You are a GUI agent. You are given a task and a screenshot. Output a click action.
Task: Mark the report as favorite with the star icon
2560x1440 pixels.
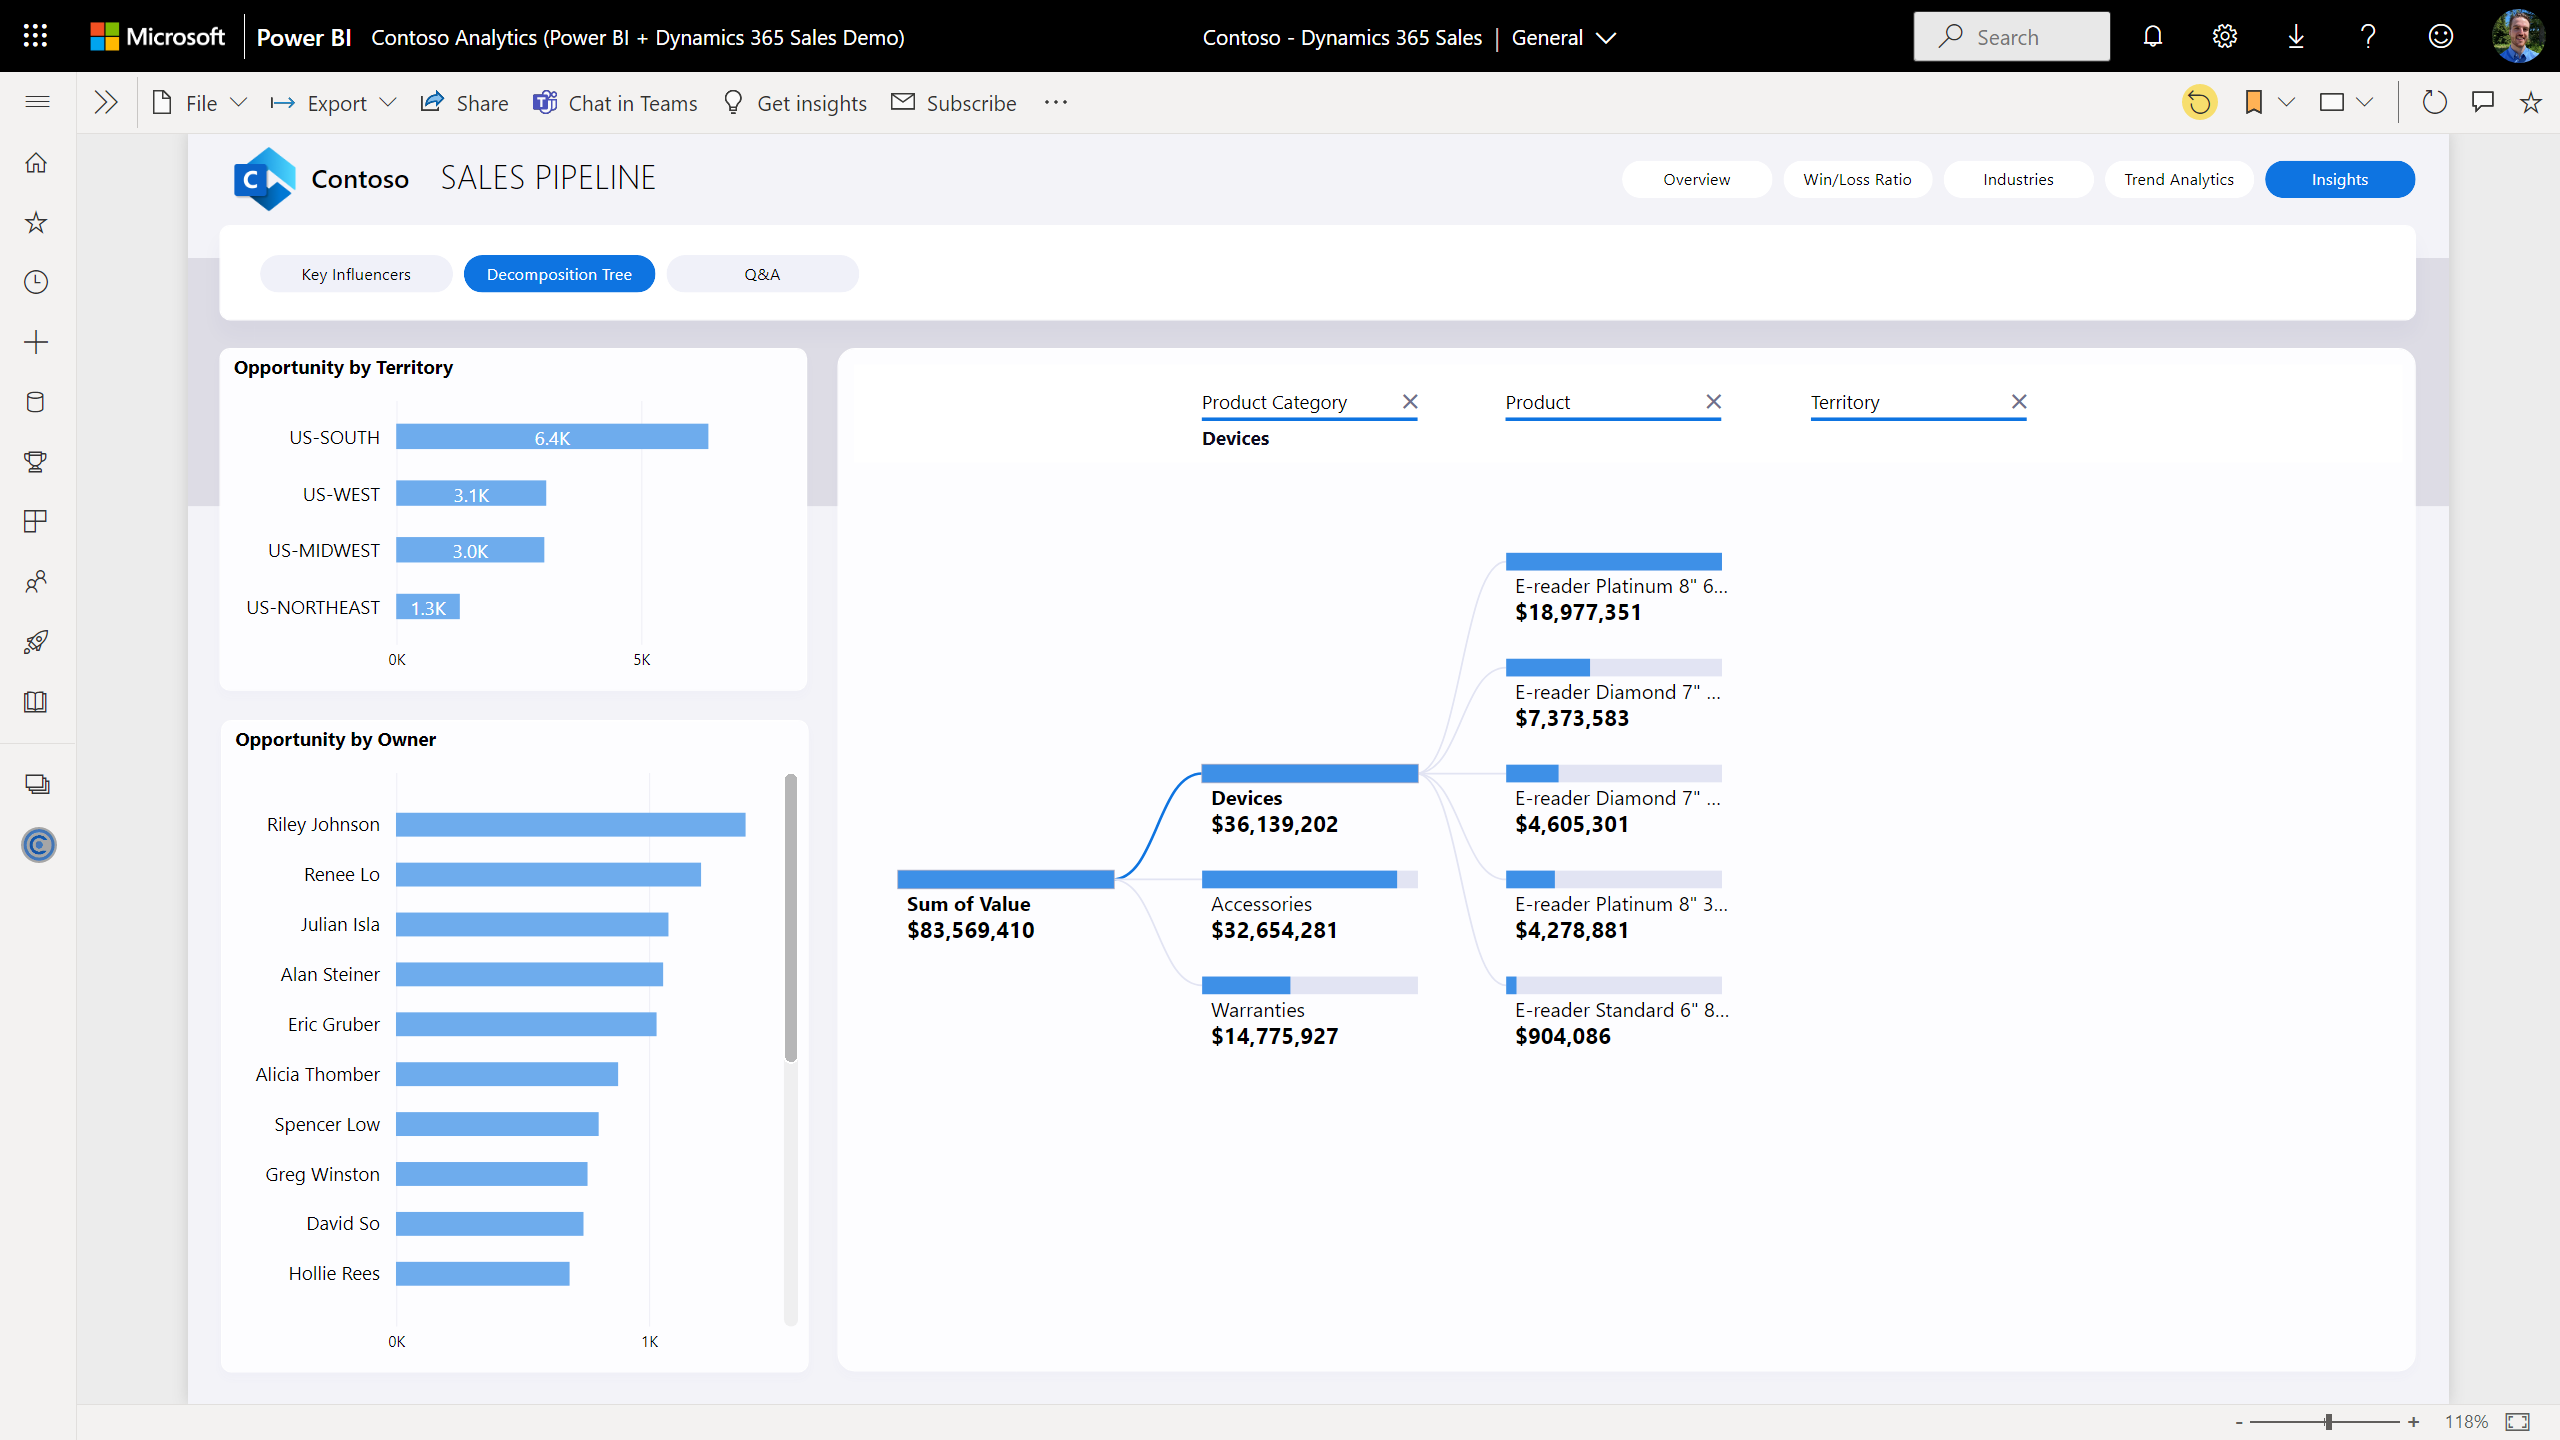pos(2530,101)
